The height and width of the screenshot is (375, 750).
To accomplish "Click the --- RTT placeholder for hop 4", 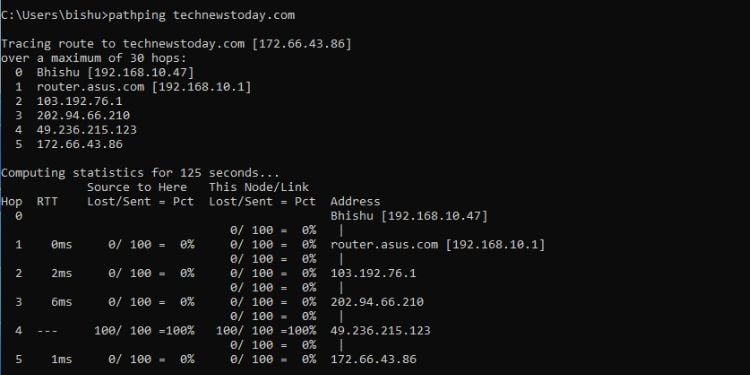I will click(47, 331).
